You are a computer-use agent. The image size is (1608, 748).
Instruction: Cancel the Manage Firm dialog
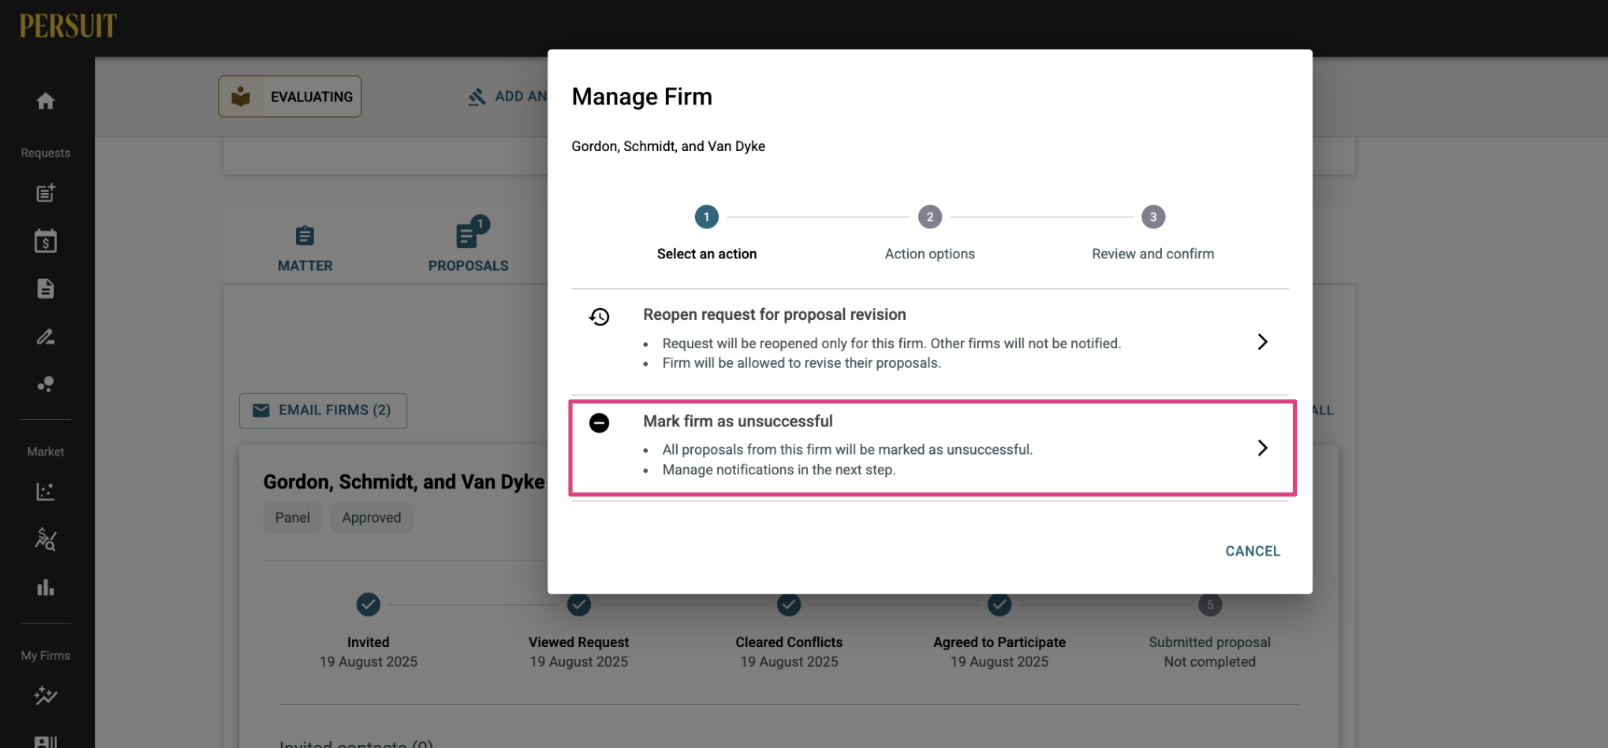[x=1253, y=551]
